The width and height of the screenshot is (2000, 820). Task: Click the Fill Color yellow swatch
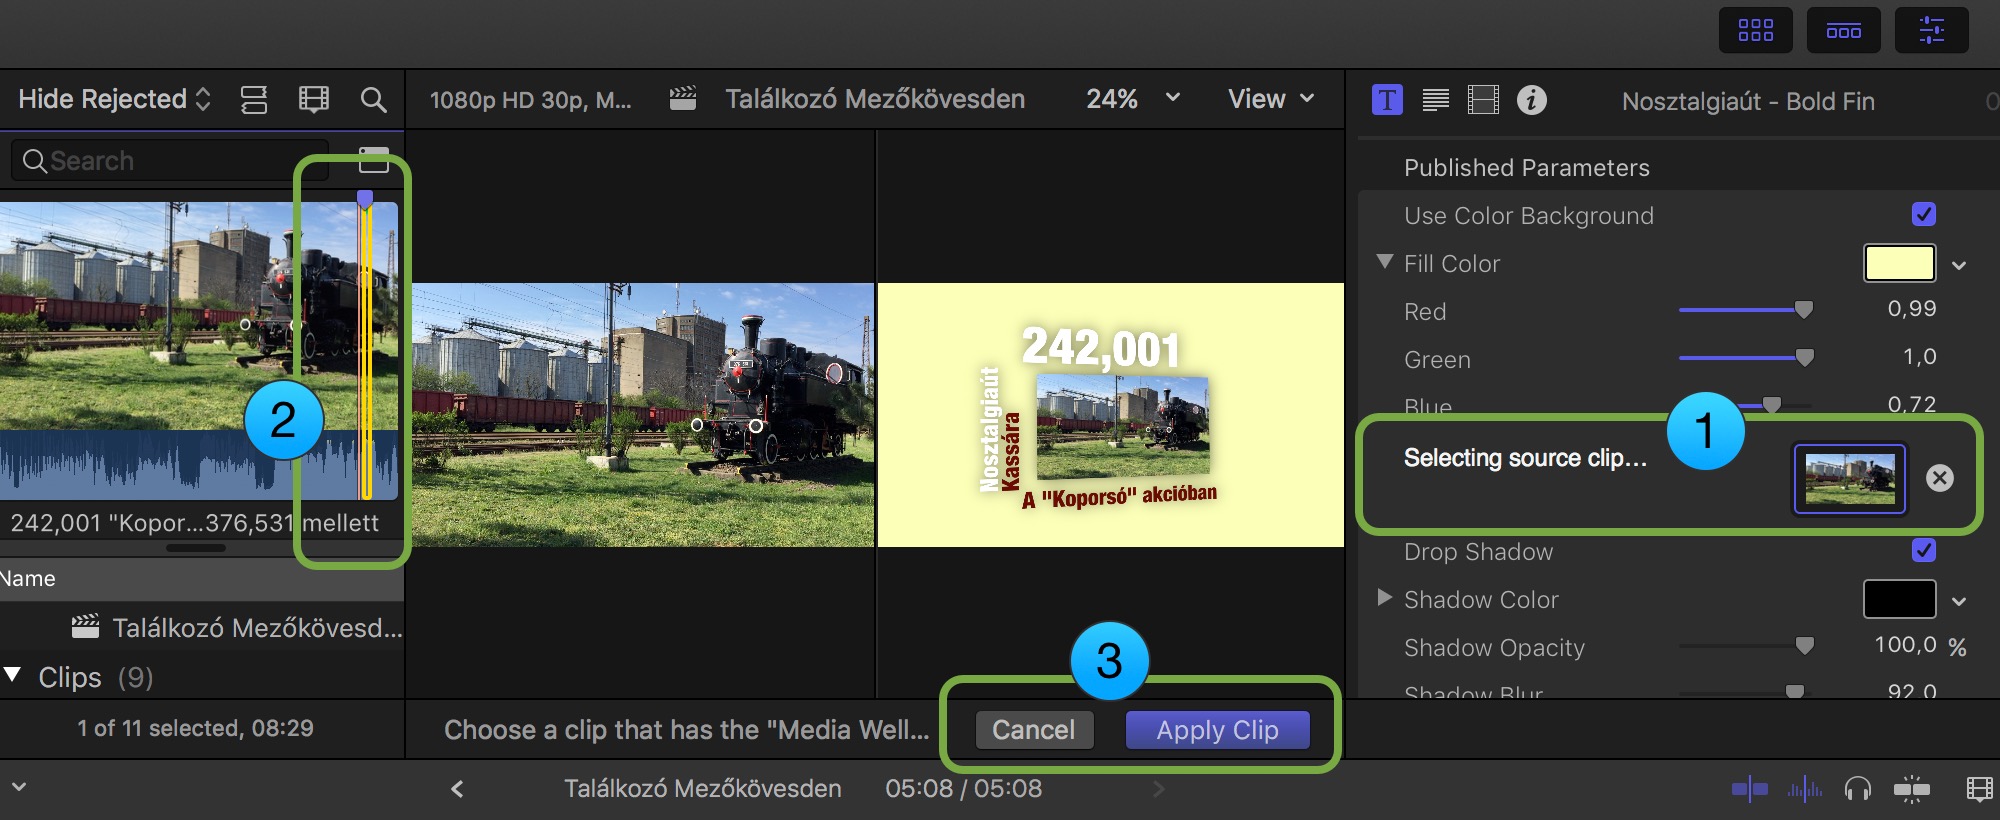1899,263
